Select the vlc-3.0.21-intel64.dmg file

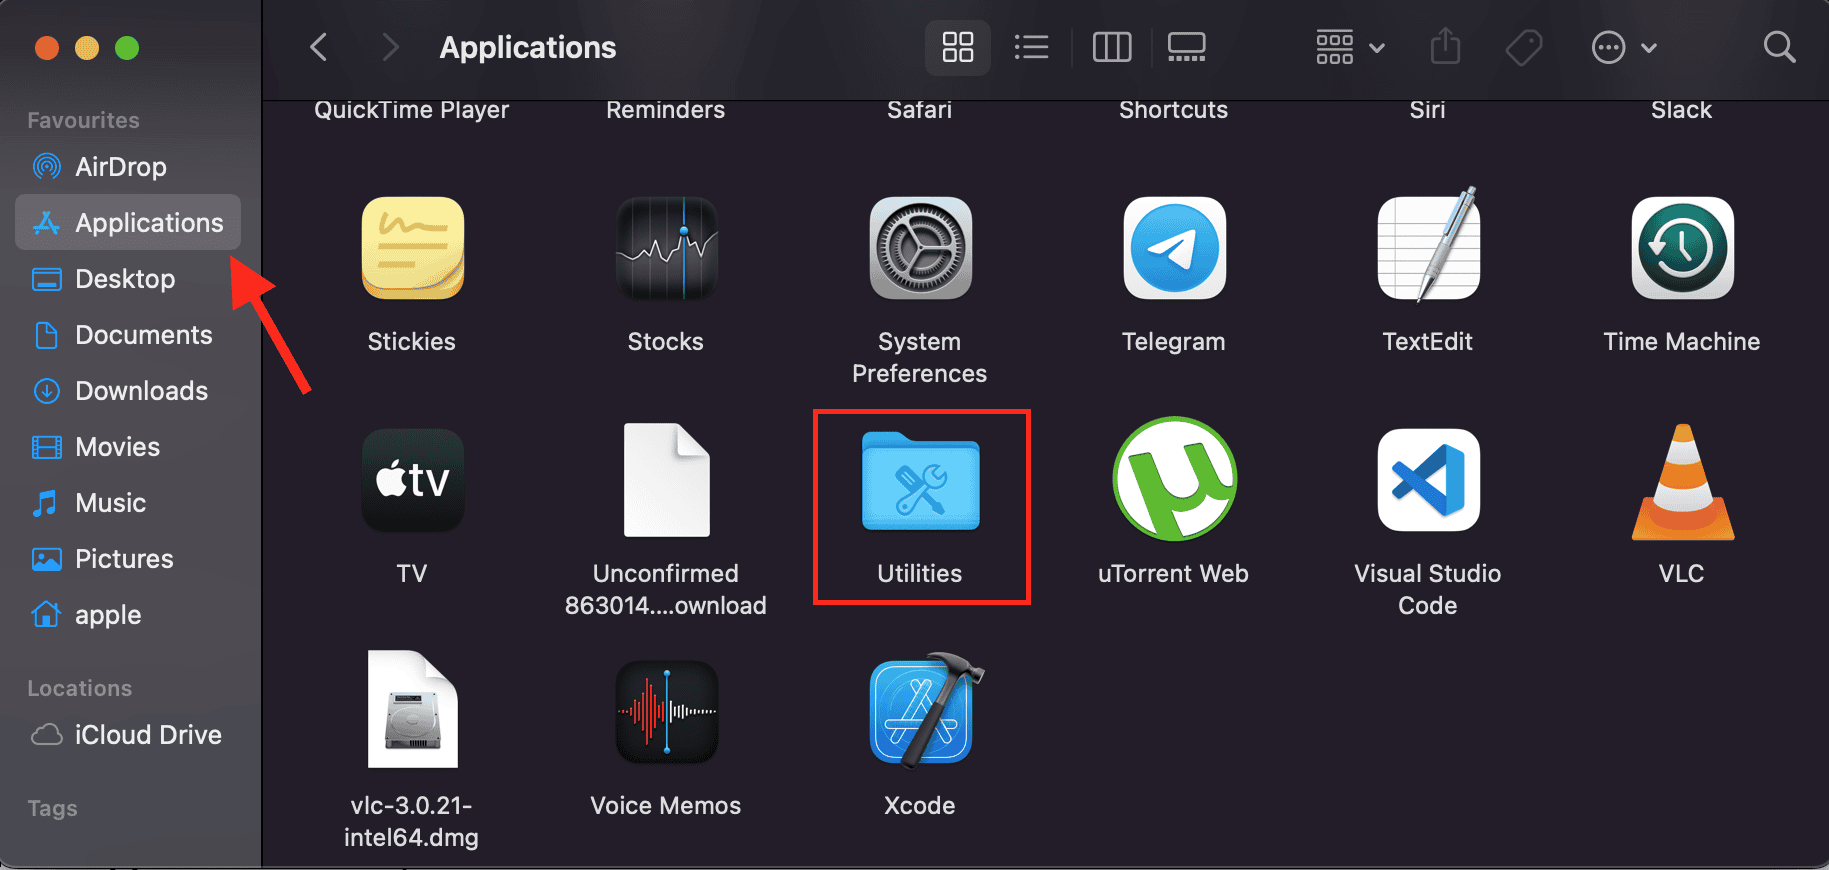pyautogui.click(x=412, y=713)
